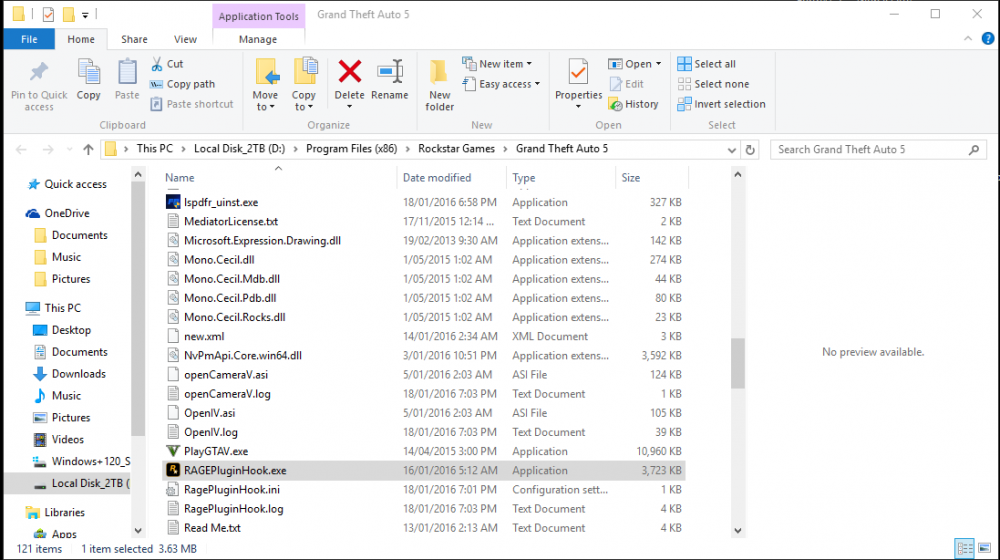Click the Edit ribbon button

coord(626,84)
